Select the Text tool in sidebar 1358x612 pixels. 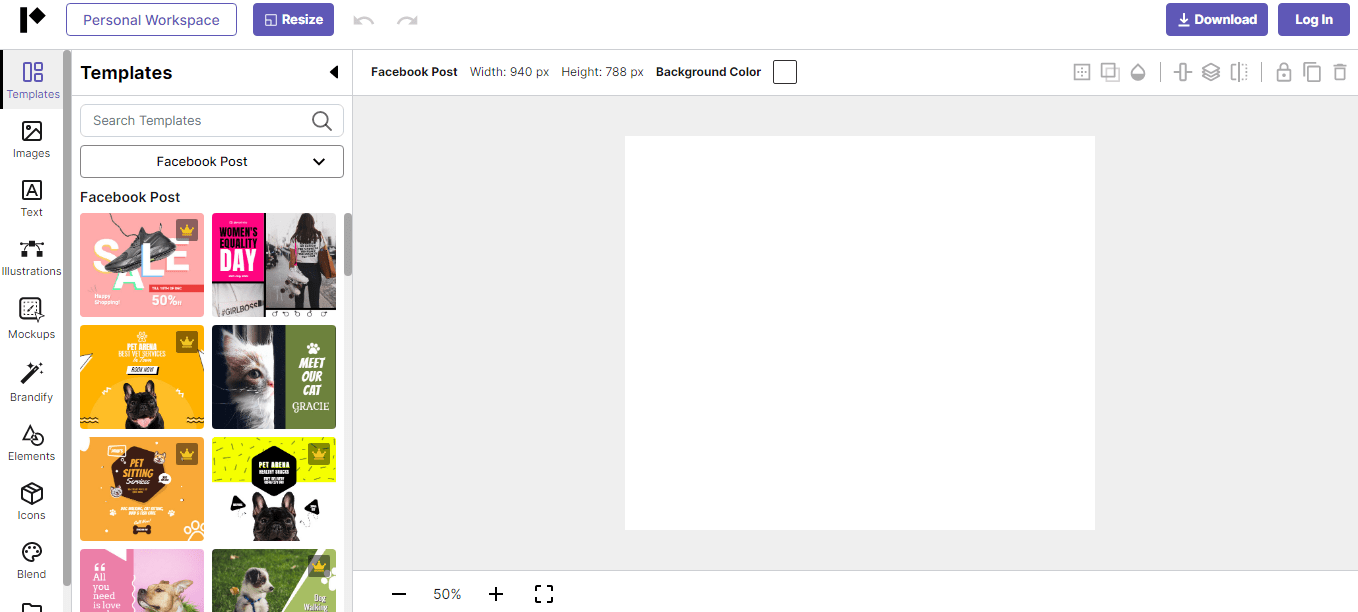tap(32, 198)
